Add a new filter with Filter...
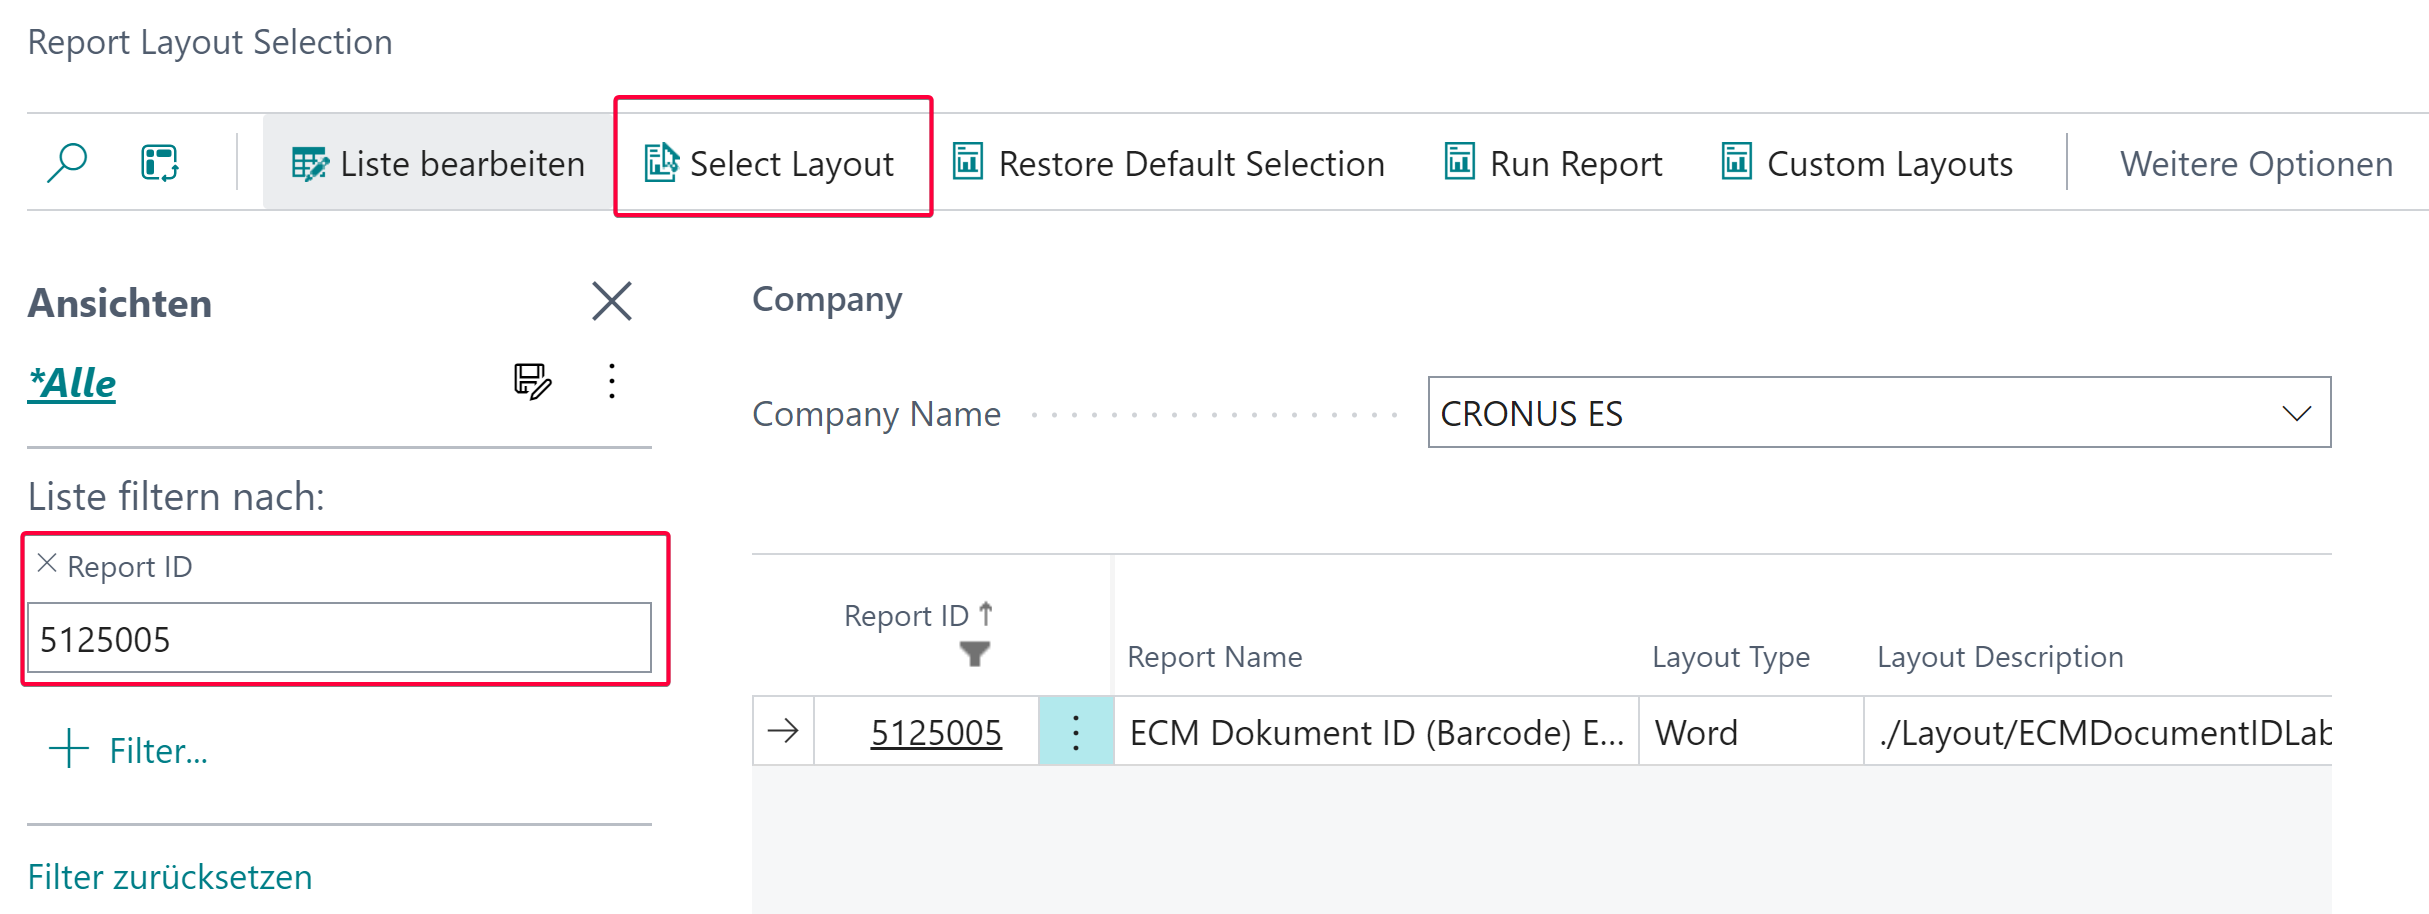Screen dimensions: 2429x914 [130, 750]
